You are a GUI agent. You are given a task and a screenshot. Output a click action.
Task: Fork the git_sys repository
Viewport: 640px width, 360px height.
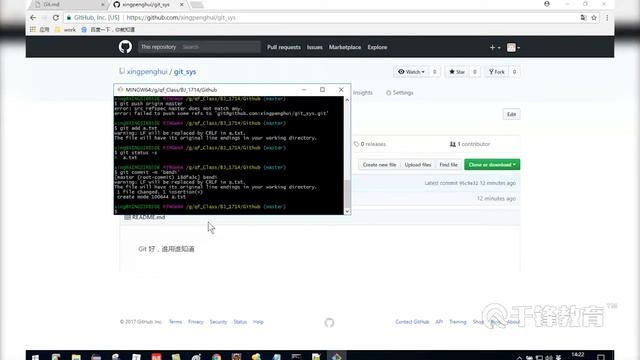pyautogui.click(x=497, y=71)
